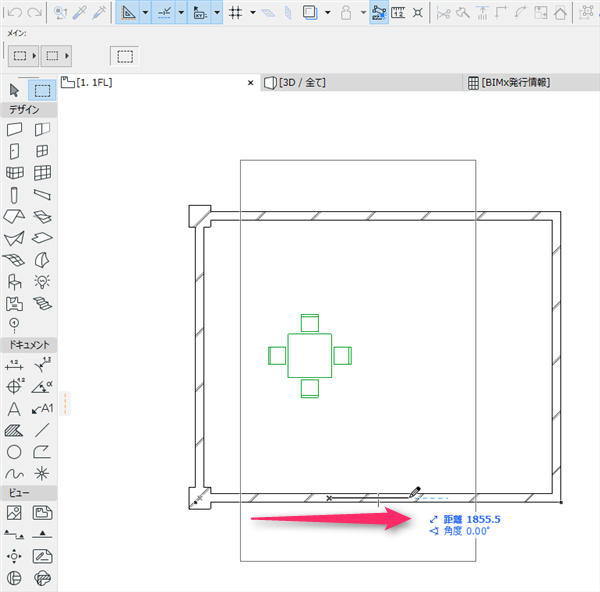Select the Object chair tool

[14, 282]
